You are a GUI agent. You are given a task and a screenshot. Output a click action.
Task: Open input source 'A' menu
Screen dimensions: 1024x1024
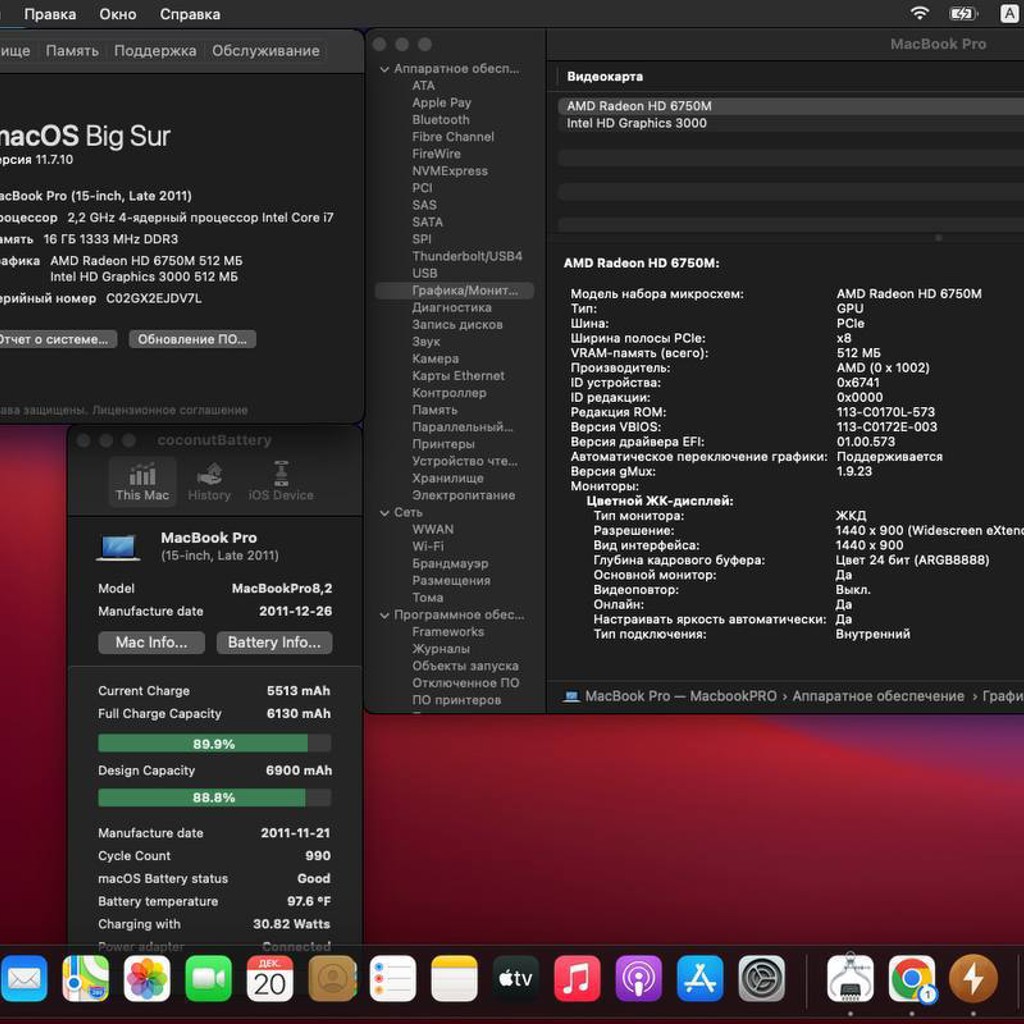tap(1008, 14)
